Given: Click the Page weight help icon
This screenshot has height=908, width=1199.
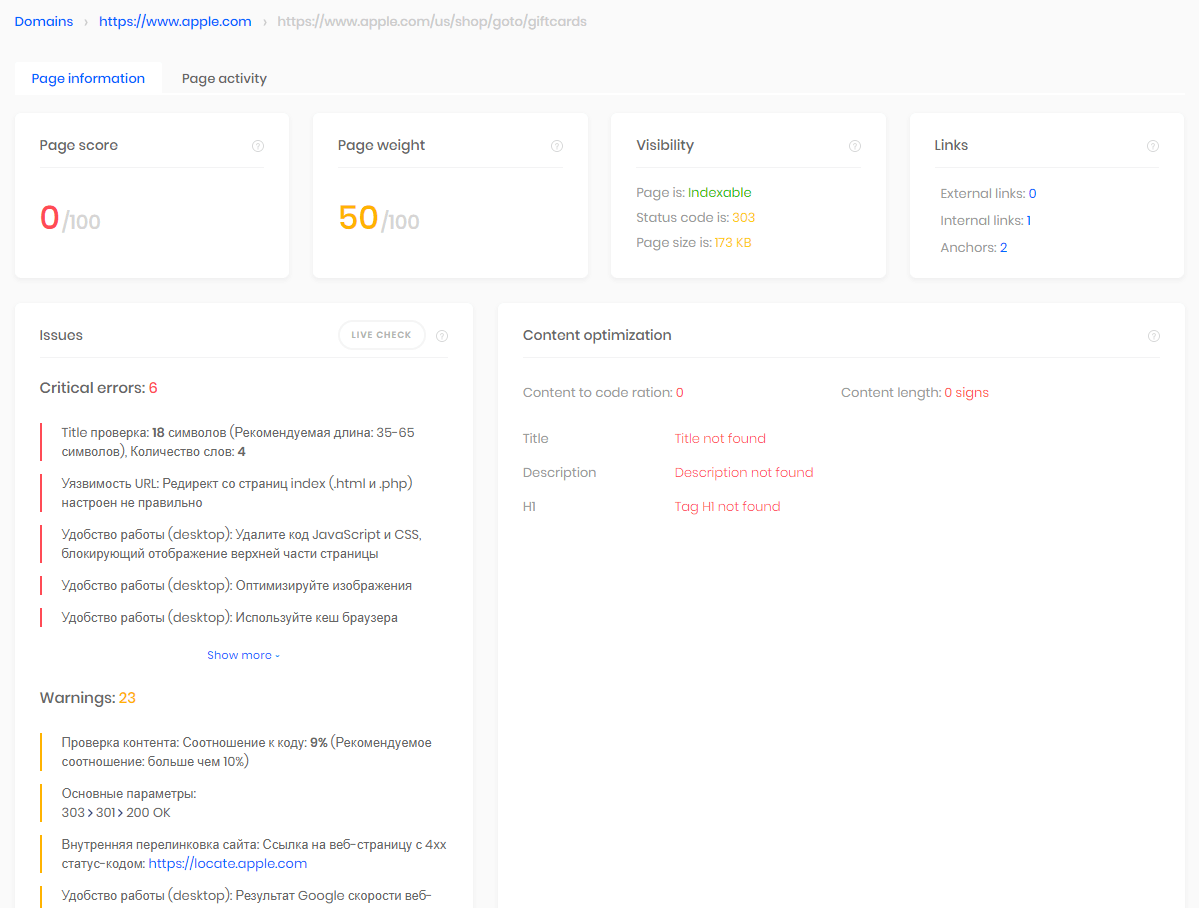Looking at the screenshot, I should point(557,146).
